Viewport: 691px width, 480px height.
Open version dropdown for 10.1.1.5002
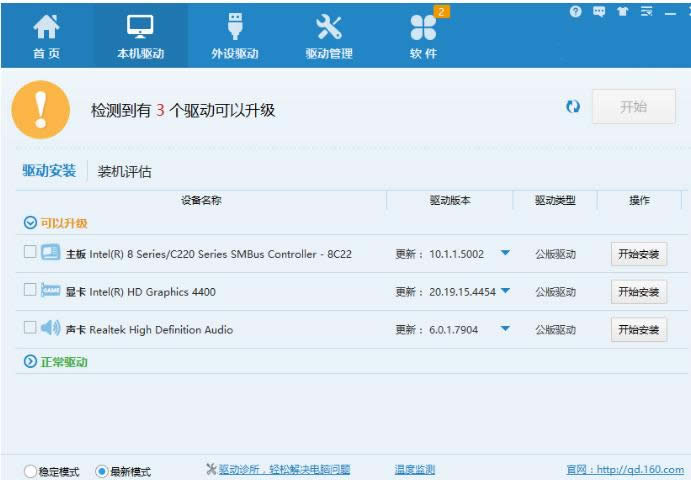tap(505, 253)
